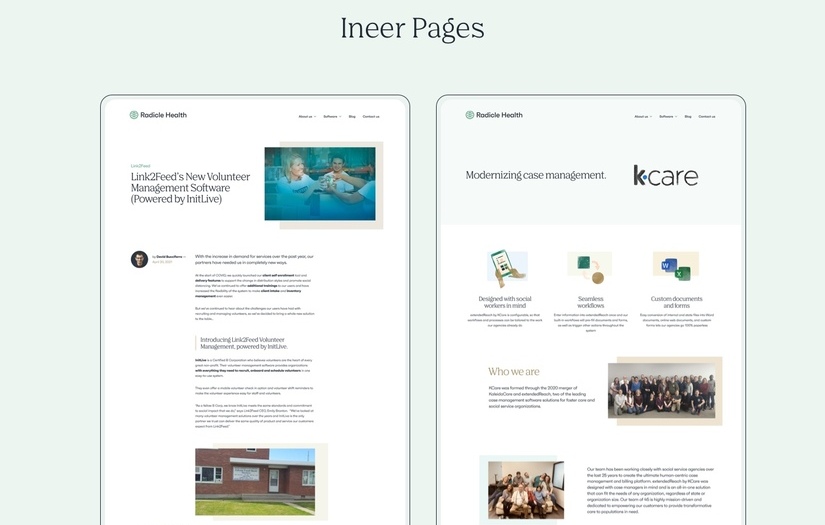Click the Link2Feed category label
The image size is (825, 525).
[140, 166]
